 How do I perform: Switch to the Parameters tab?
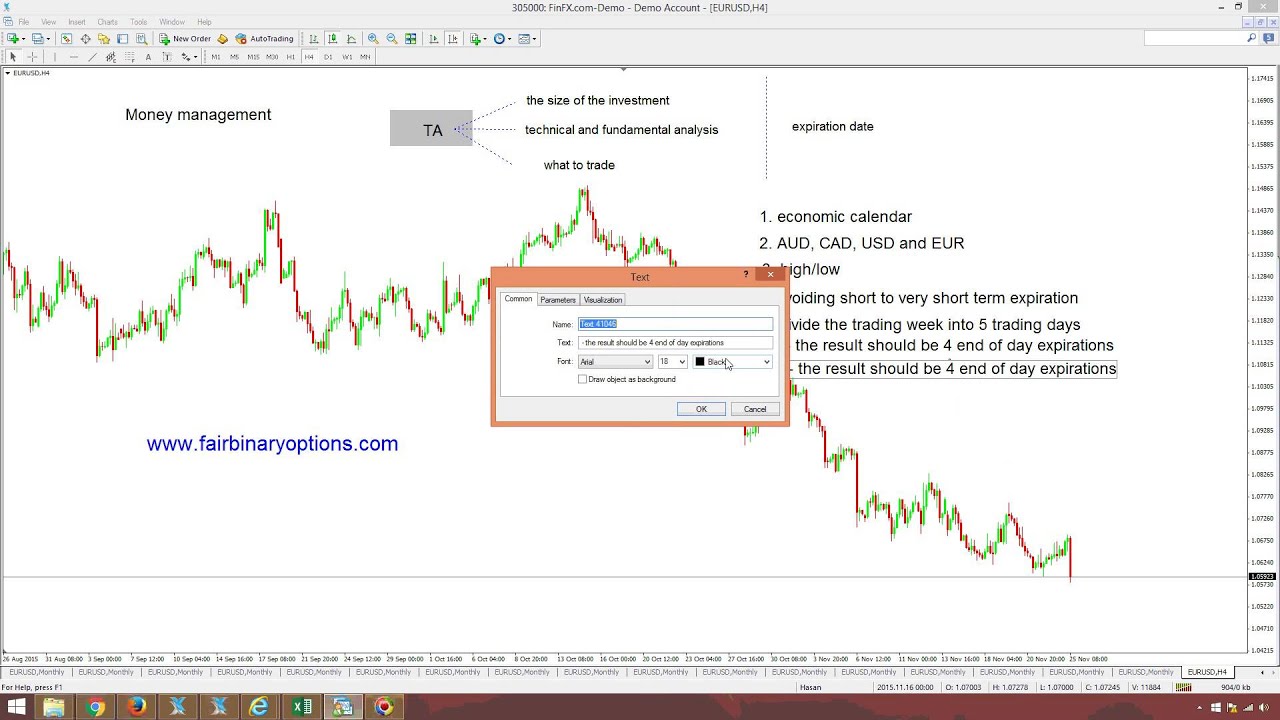558,300
